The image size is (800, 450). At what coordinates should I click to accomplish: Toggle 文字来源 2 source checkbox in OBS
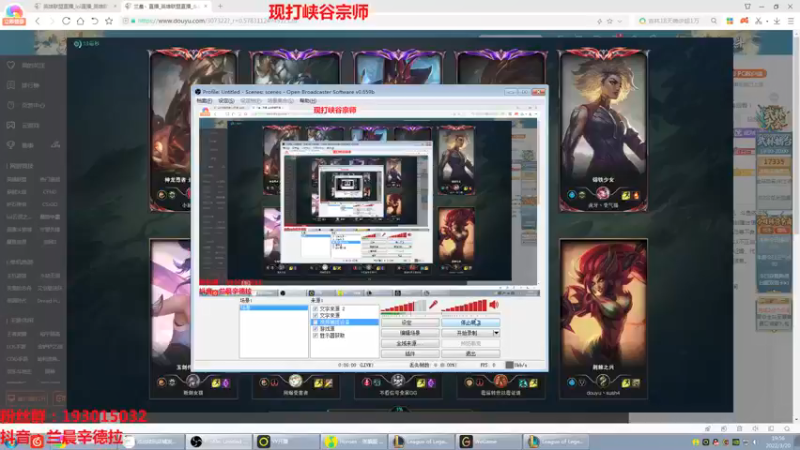pyautogui.click(x=315, y=309)
